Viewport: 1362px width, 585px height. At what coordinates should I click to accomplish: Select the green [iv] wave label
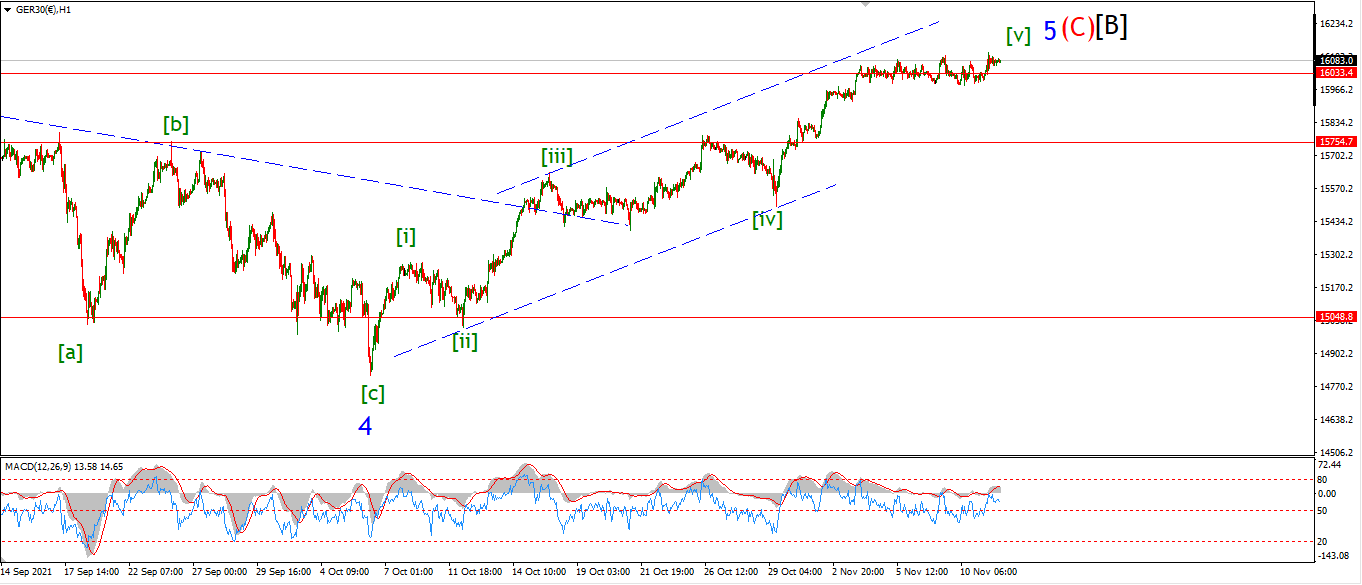click(x=767, y=219)
